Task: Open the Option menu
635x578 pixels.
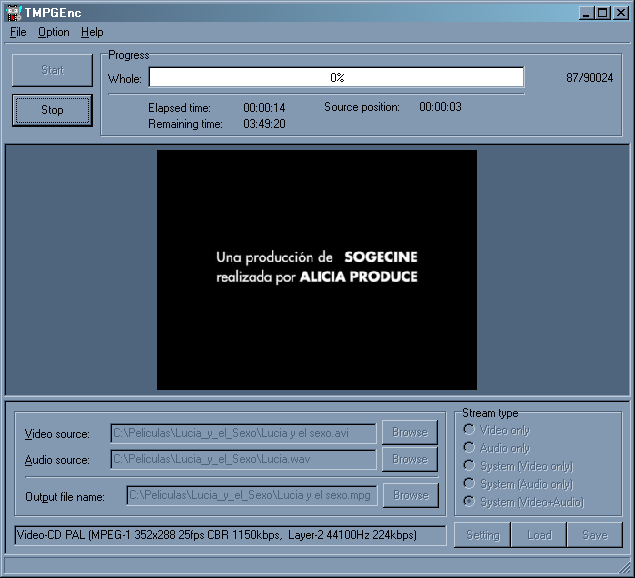Action: click(54, 32)
